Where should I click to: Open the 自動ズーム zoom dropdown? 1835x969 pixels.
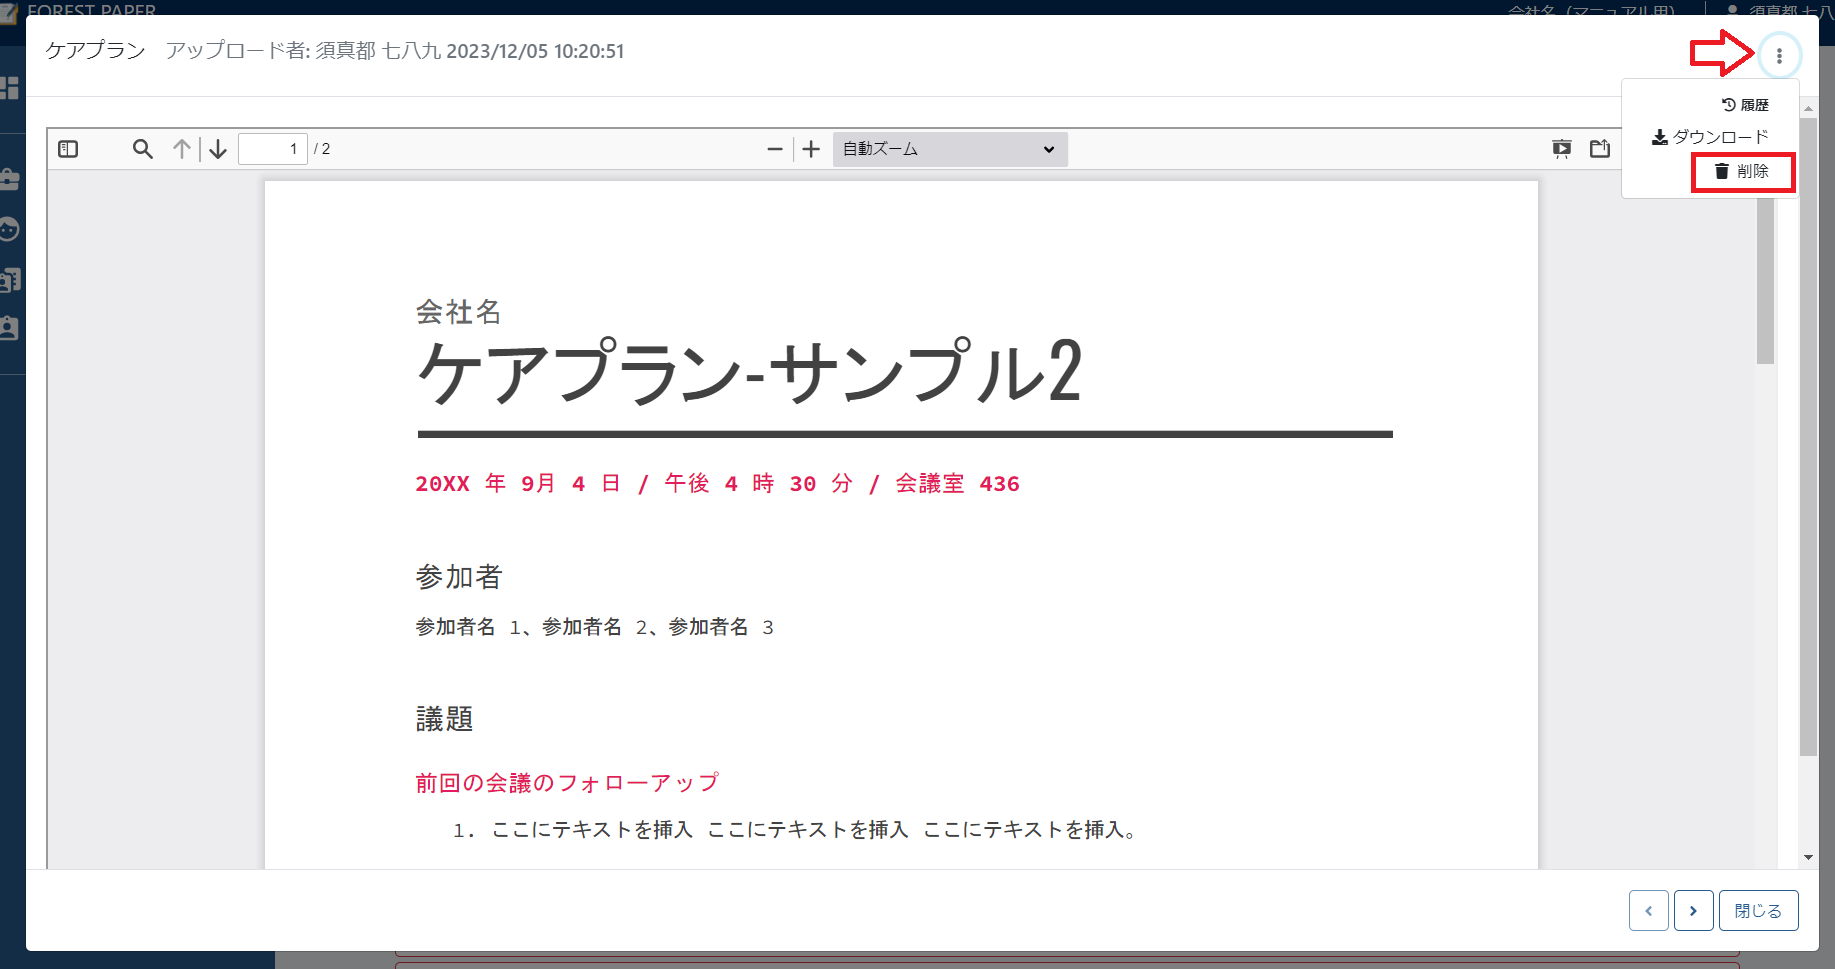(949, 149)
